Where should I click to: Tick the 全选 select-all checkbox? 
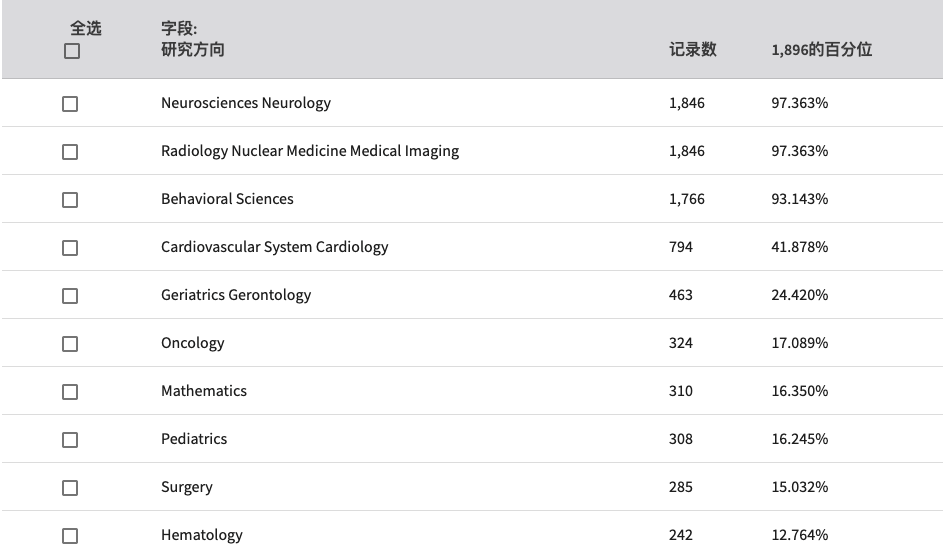(x=72, y=51)
